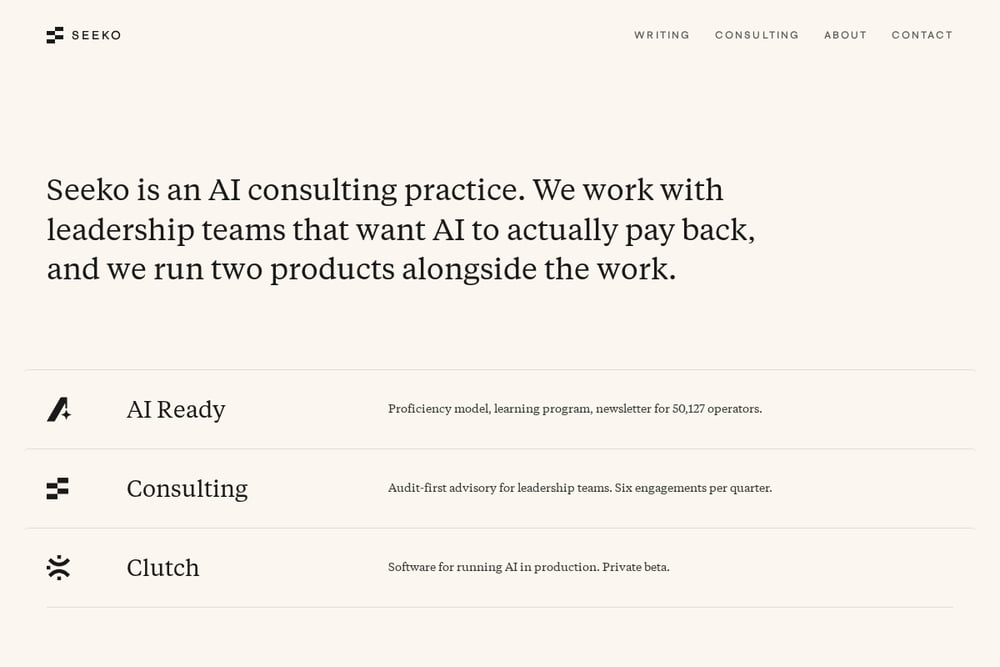
Task: Click the AI Ready slanted-A sparkle icon
Action: tap(59, 409)
